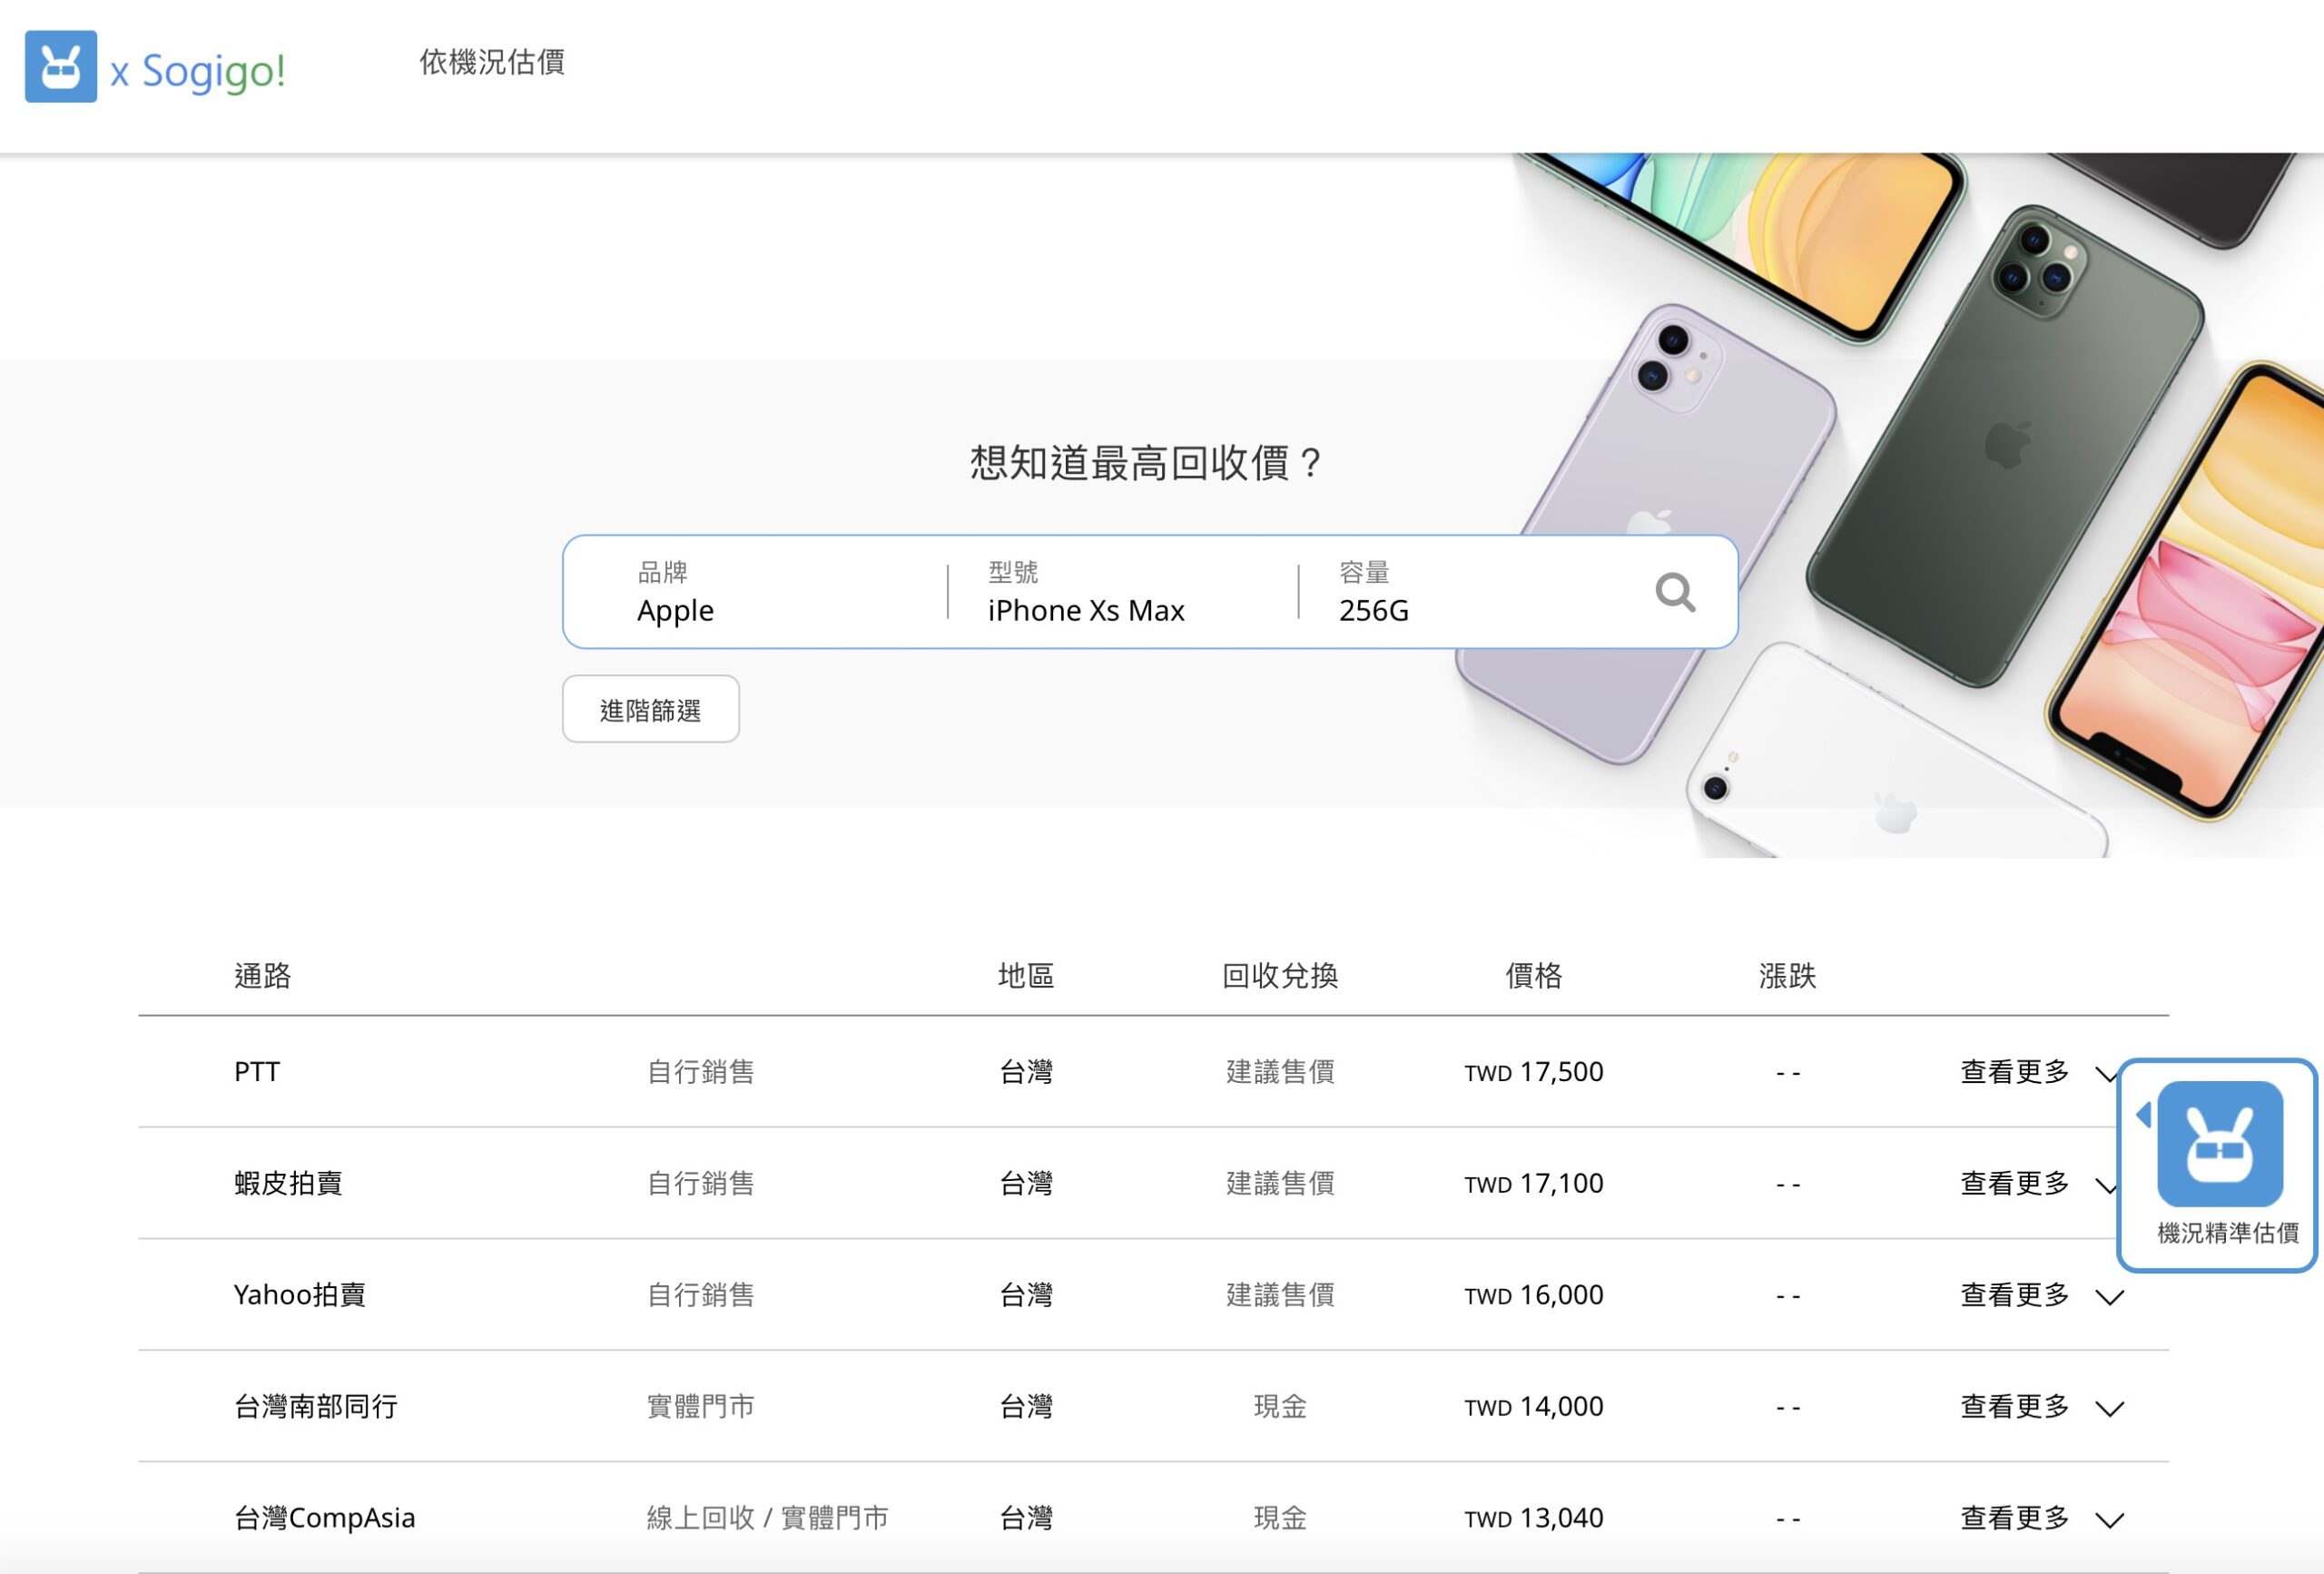Open the 依機況估價 menu item

492,62
